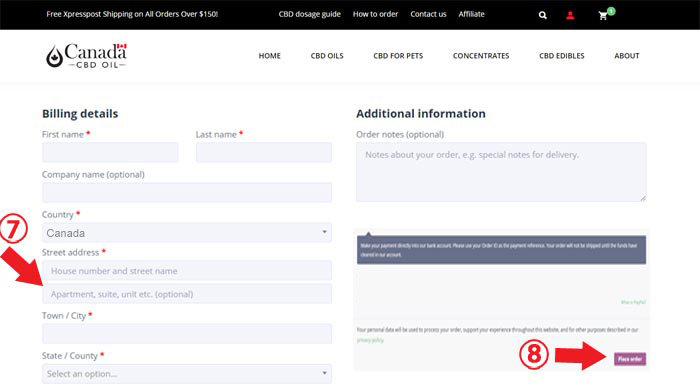Focus the Apartment, suite, unit field
Screen dimensions: 700x390
coord(187,294)
